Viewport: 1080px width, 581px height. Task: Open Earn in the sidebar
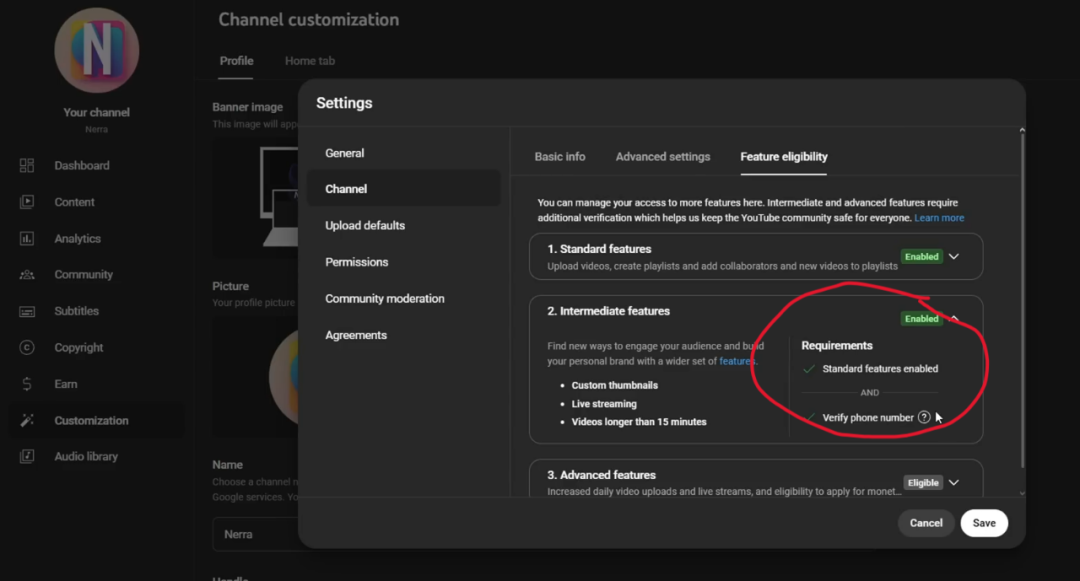pyautogui.click(x=66, y=384)
